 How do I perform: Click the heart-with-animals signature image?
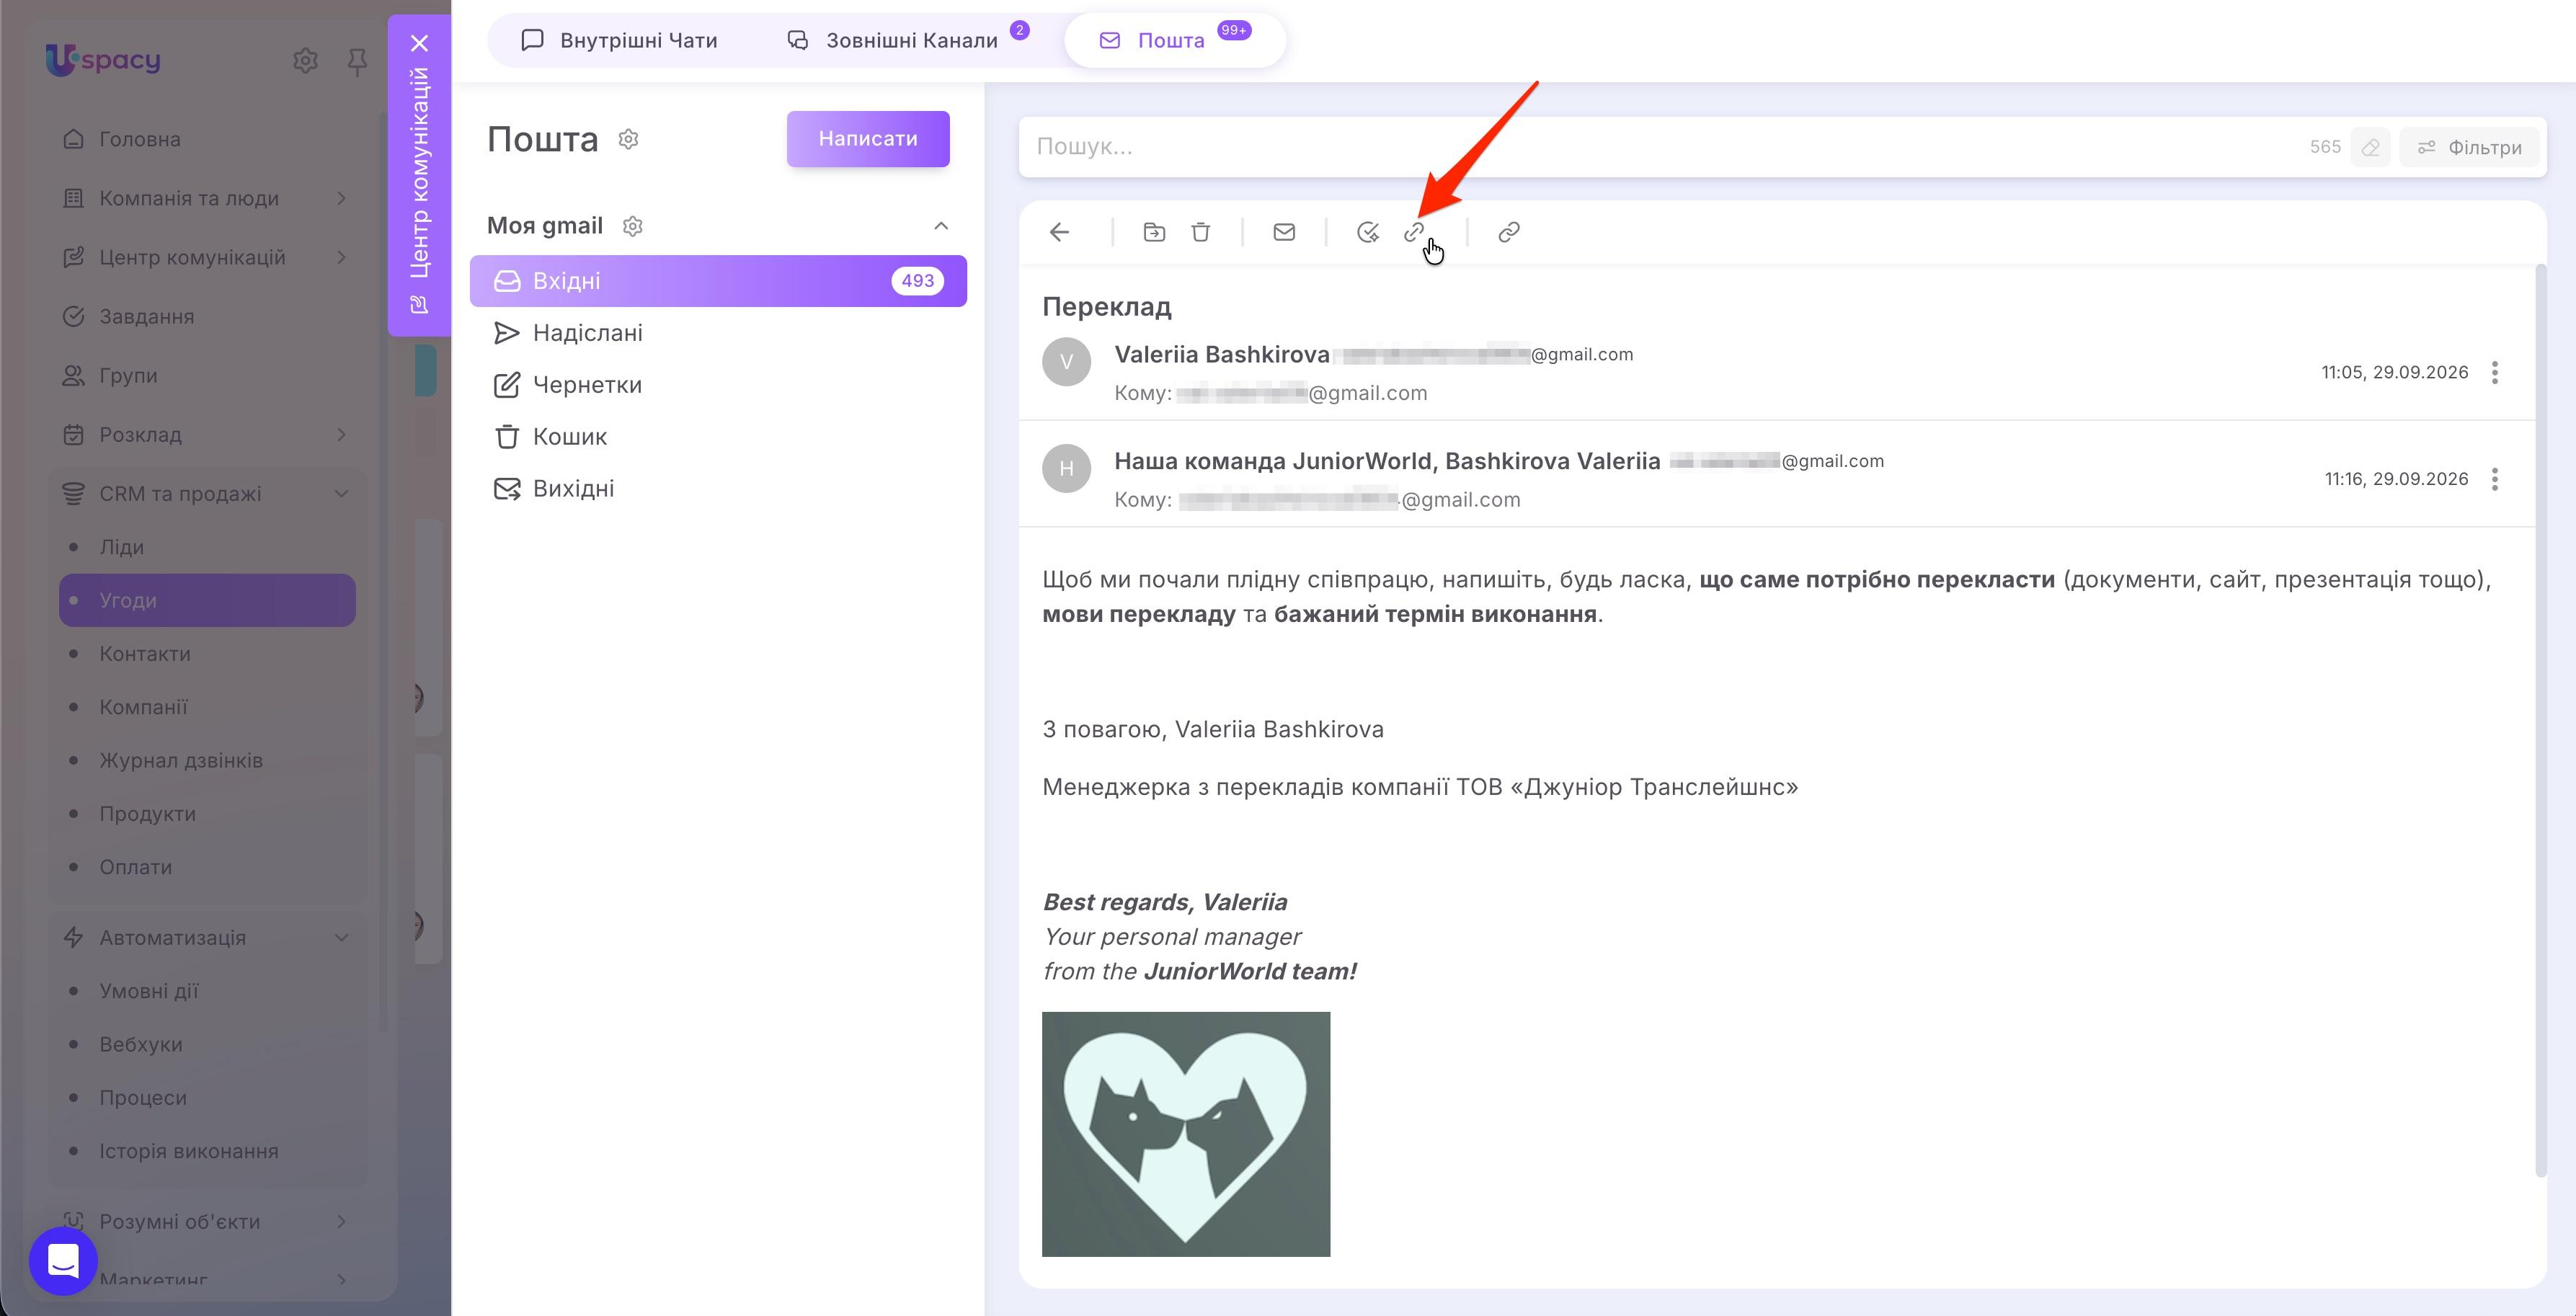pyautogui.click(x=1186, y=1134)
